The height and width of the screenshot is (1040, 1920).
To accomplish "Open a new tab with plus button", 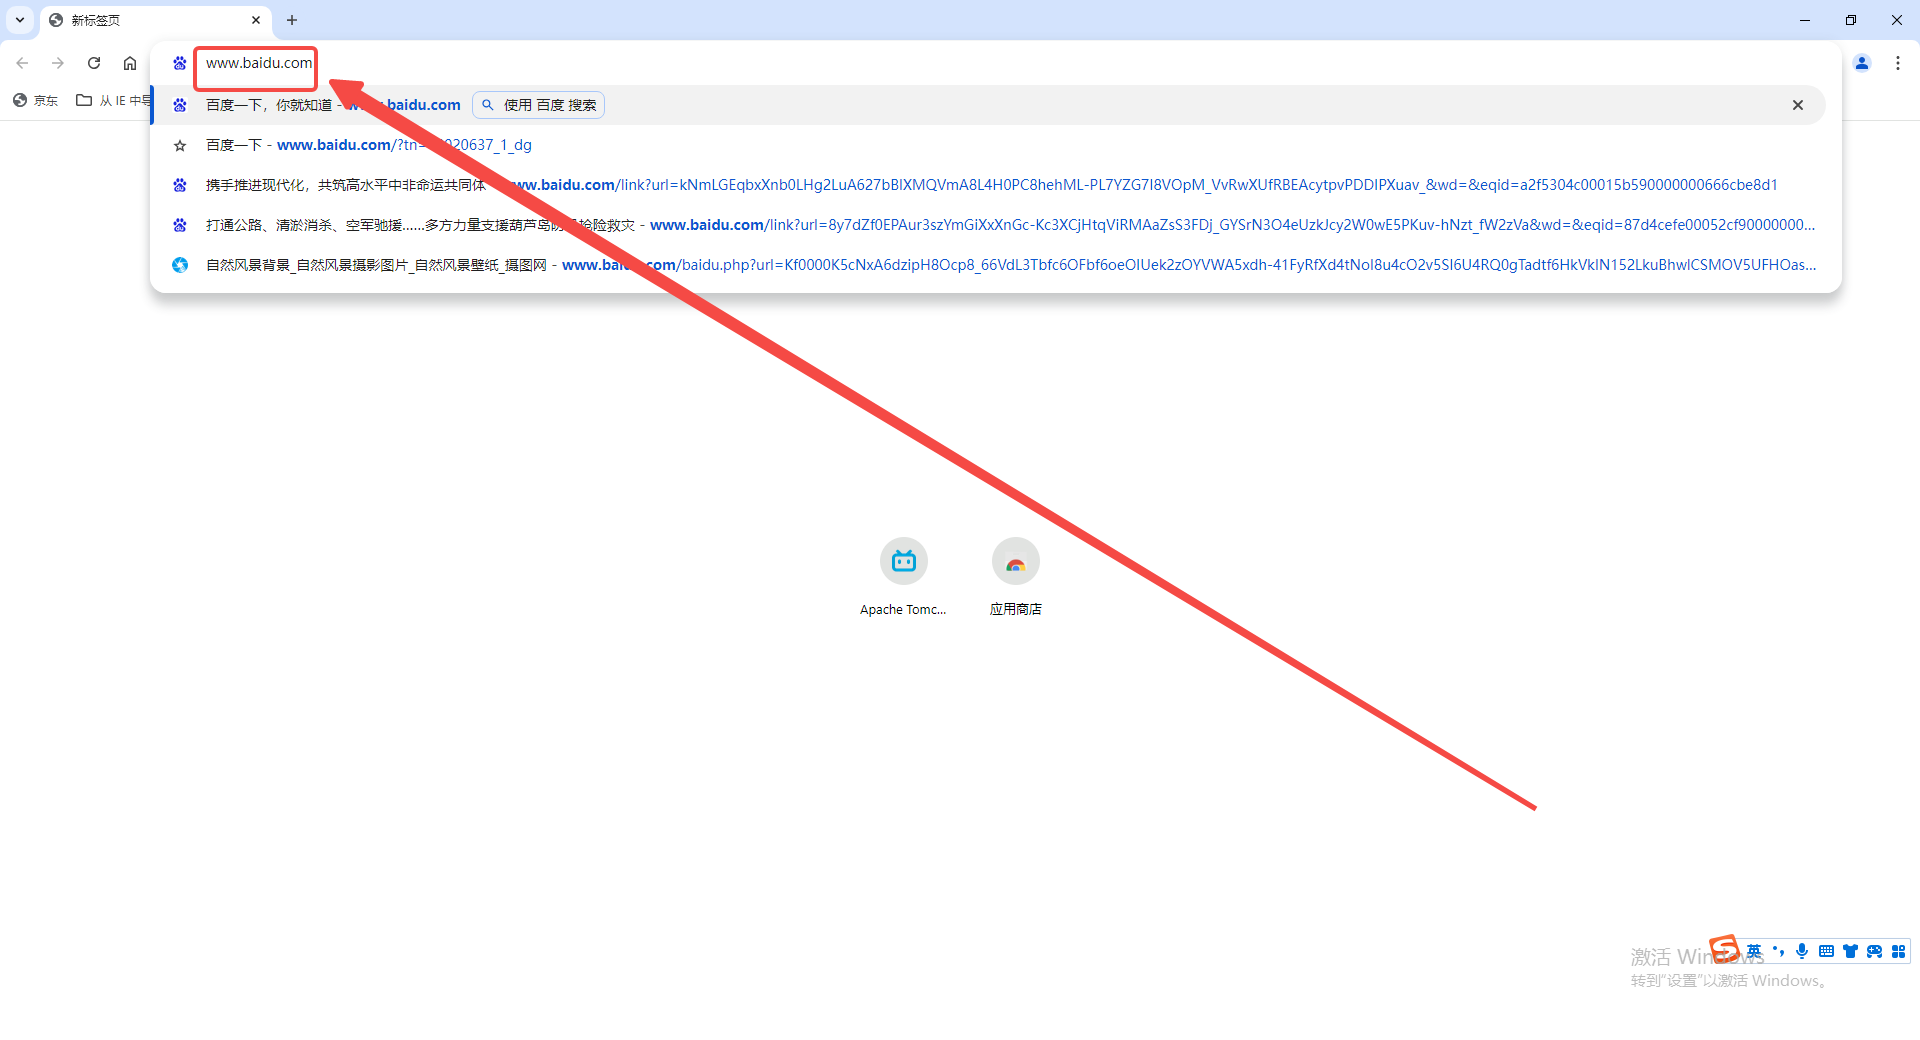I will (292, 20).
